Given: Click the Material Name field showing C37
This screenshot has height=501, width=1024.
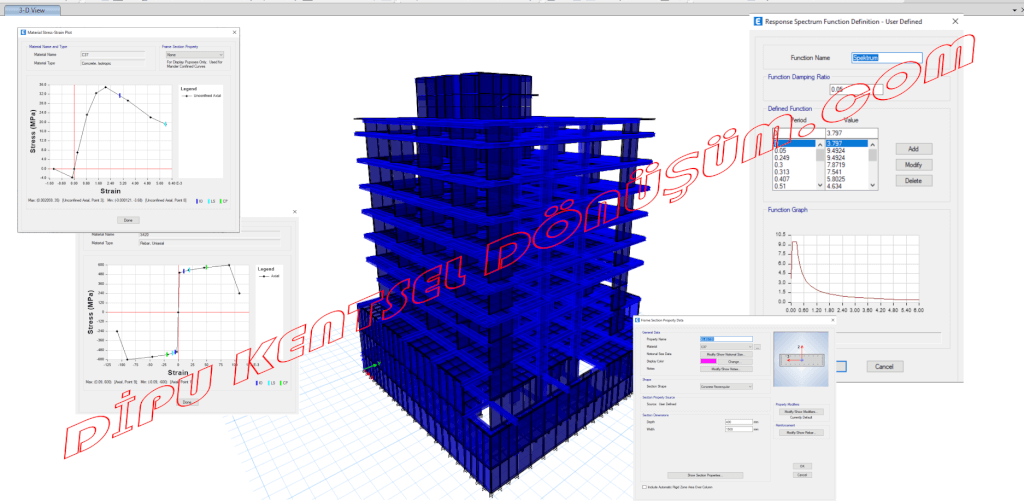Looking at the screenshot, I should pyautogui.click(x=112, y=55).
